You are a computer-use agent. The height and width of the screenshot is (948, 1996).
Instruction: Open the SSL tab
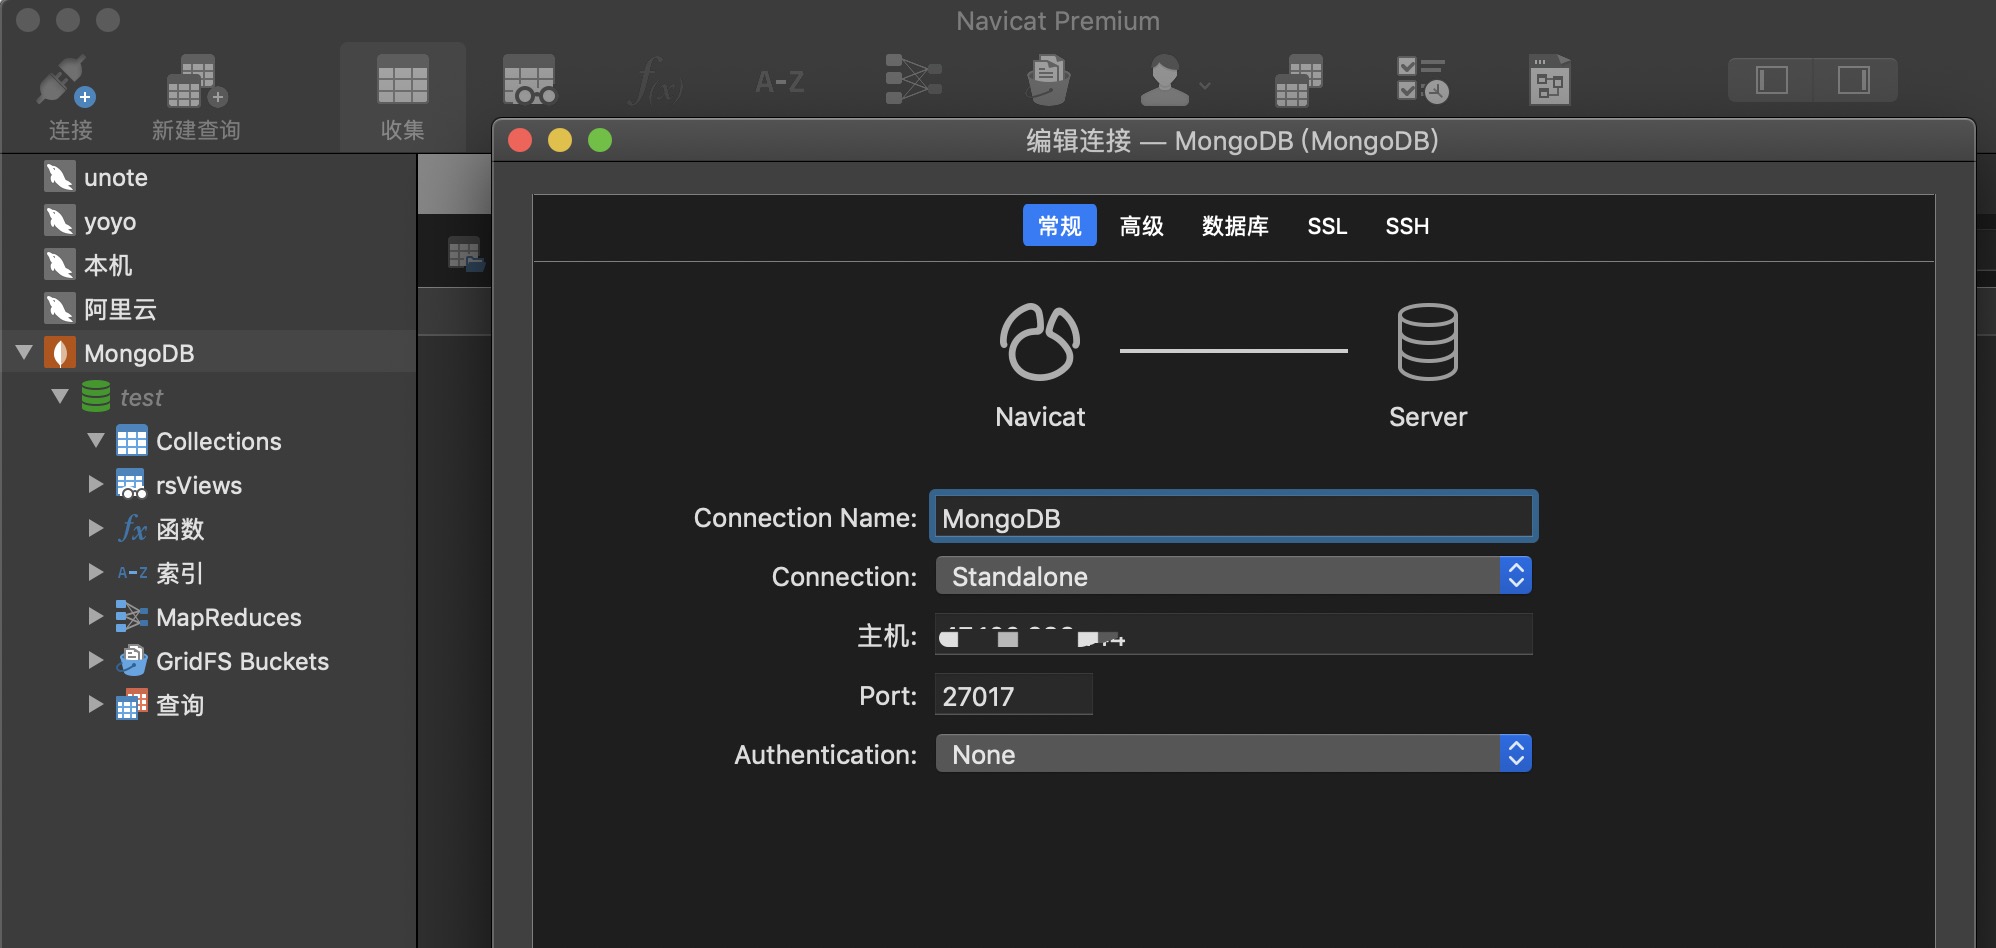coord(1327,226)
